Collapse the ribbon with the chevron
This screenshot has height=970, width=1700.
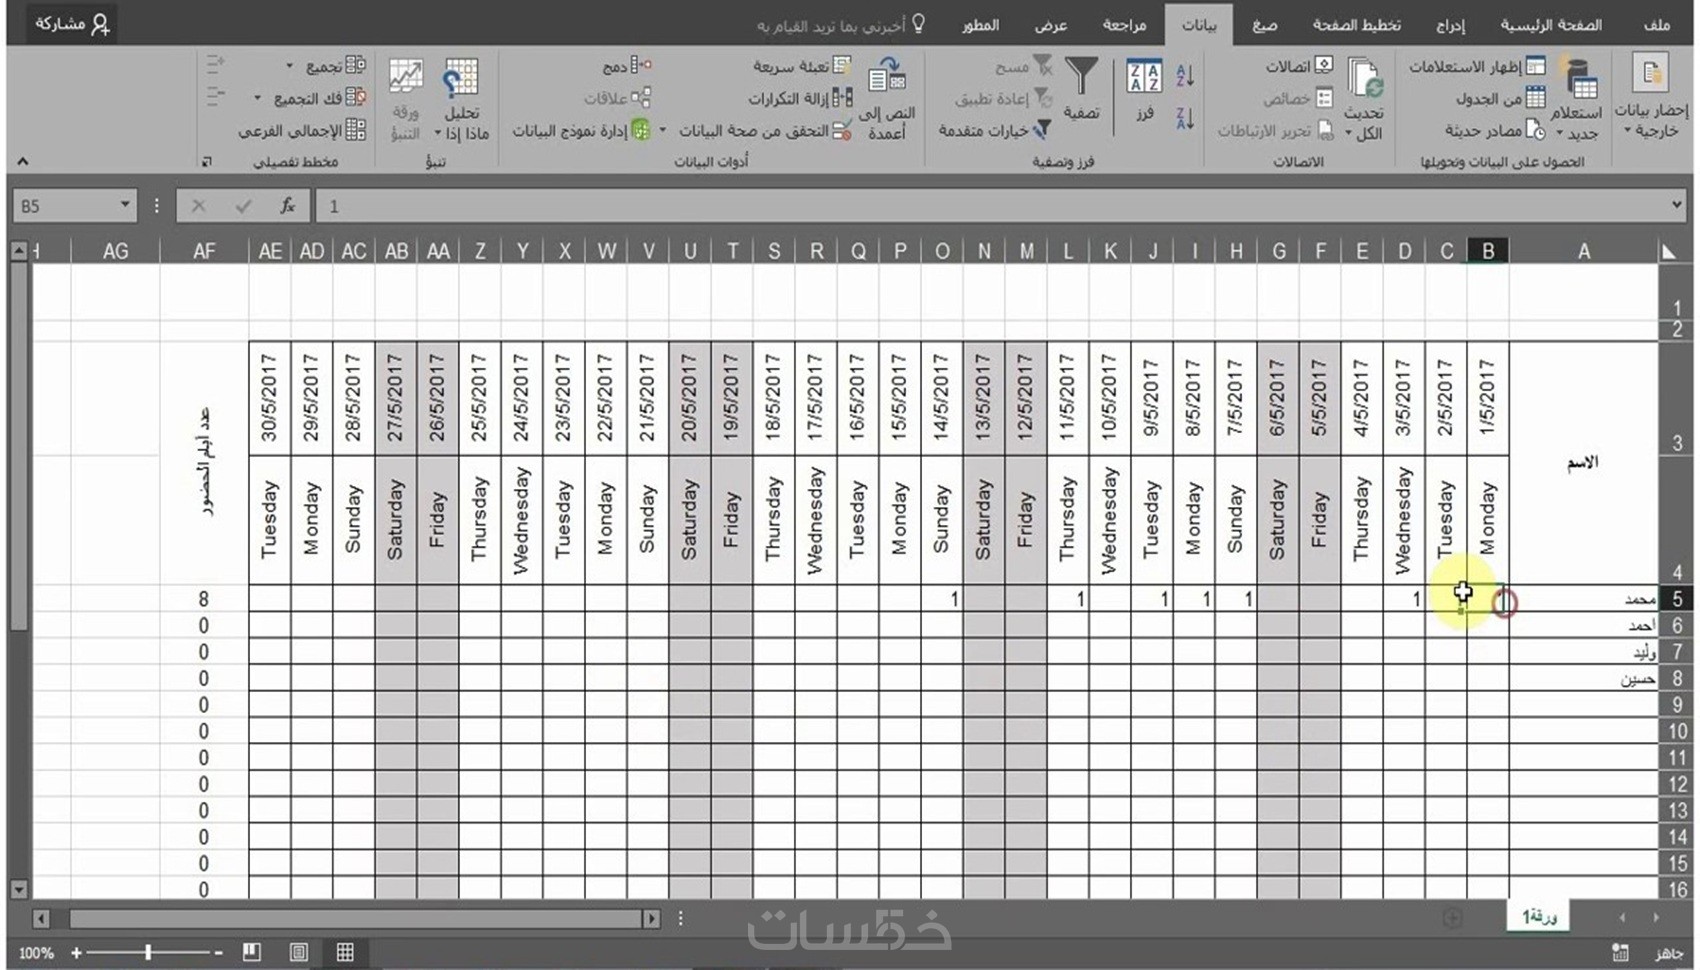click(22, 161)
